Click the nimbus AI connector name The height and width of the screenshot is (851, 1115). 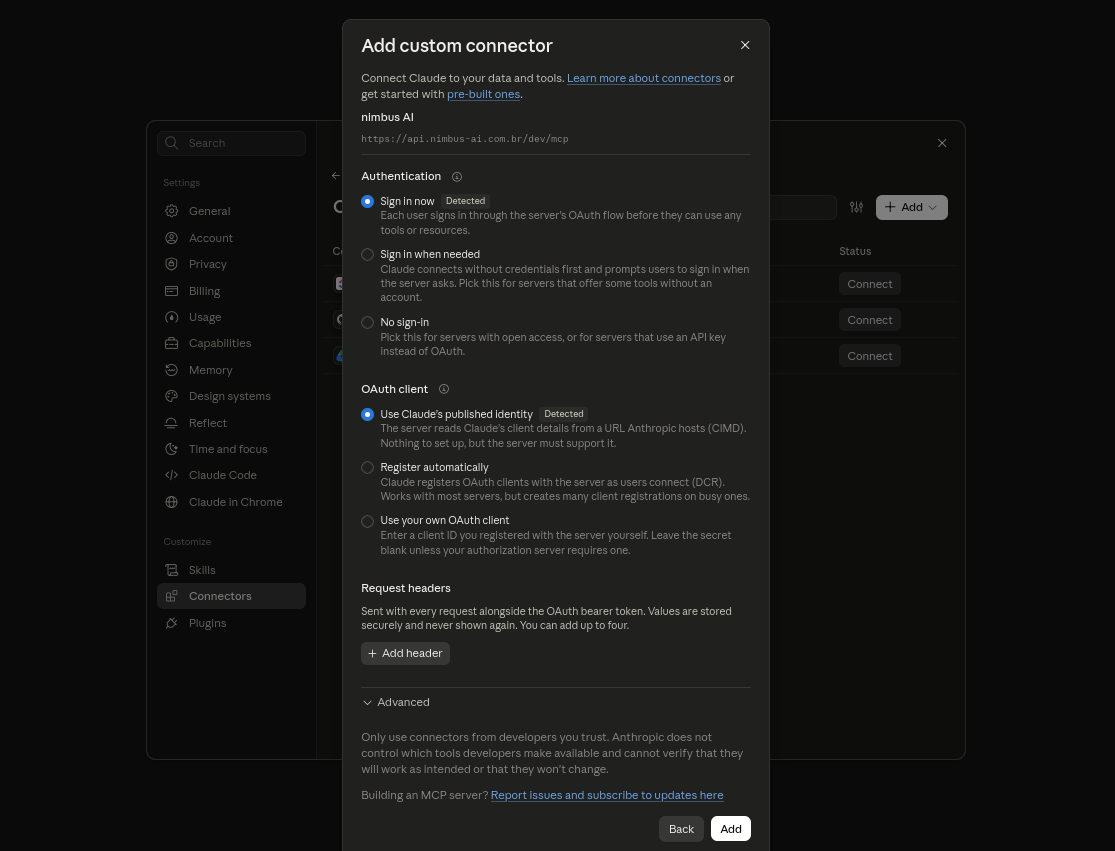pyautogui.click(x=388, y=117)
